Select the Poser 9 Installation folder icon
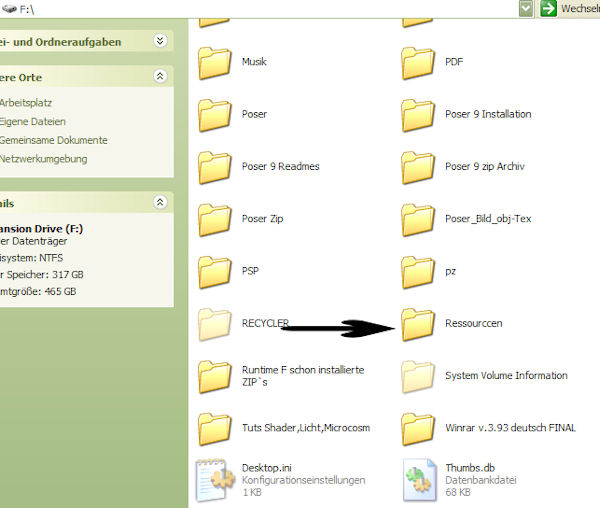 pyautogui.click(x=418, y=115)
